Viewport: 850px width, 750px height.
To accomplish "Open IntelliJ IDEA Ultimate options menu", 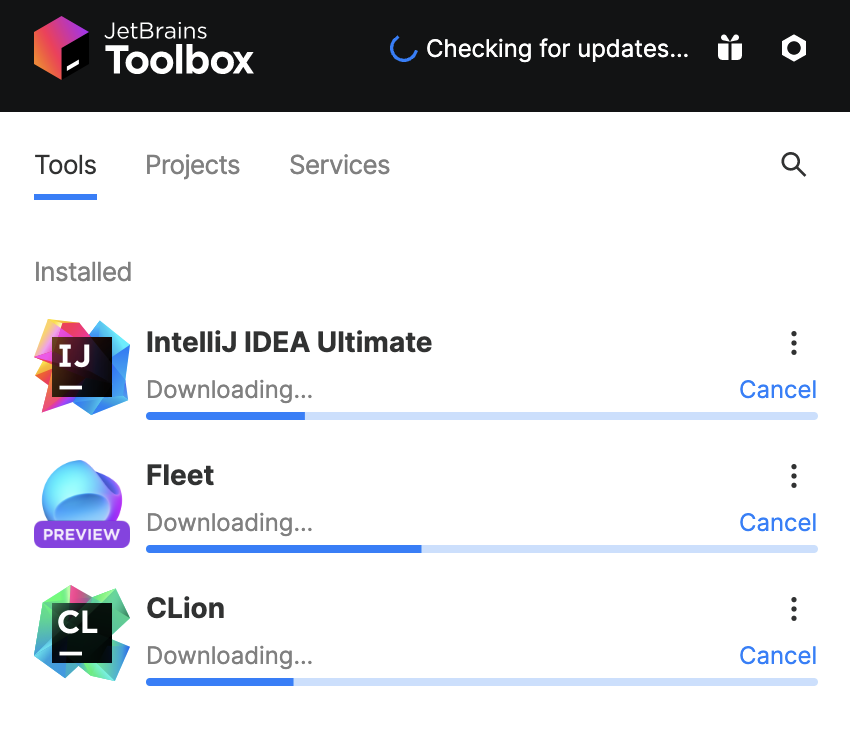I will [x=794, y=343].
